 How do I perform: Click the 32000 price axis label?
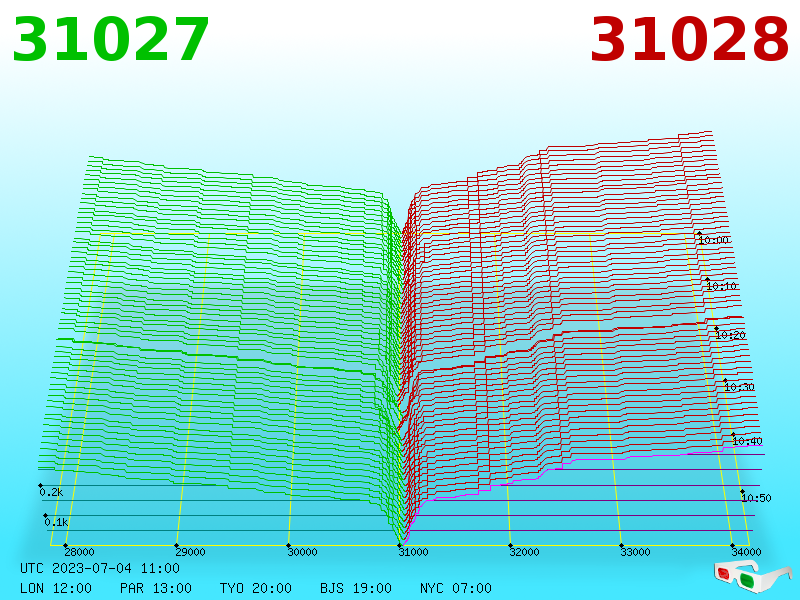tap(524, 552)
